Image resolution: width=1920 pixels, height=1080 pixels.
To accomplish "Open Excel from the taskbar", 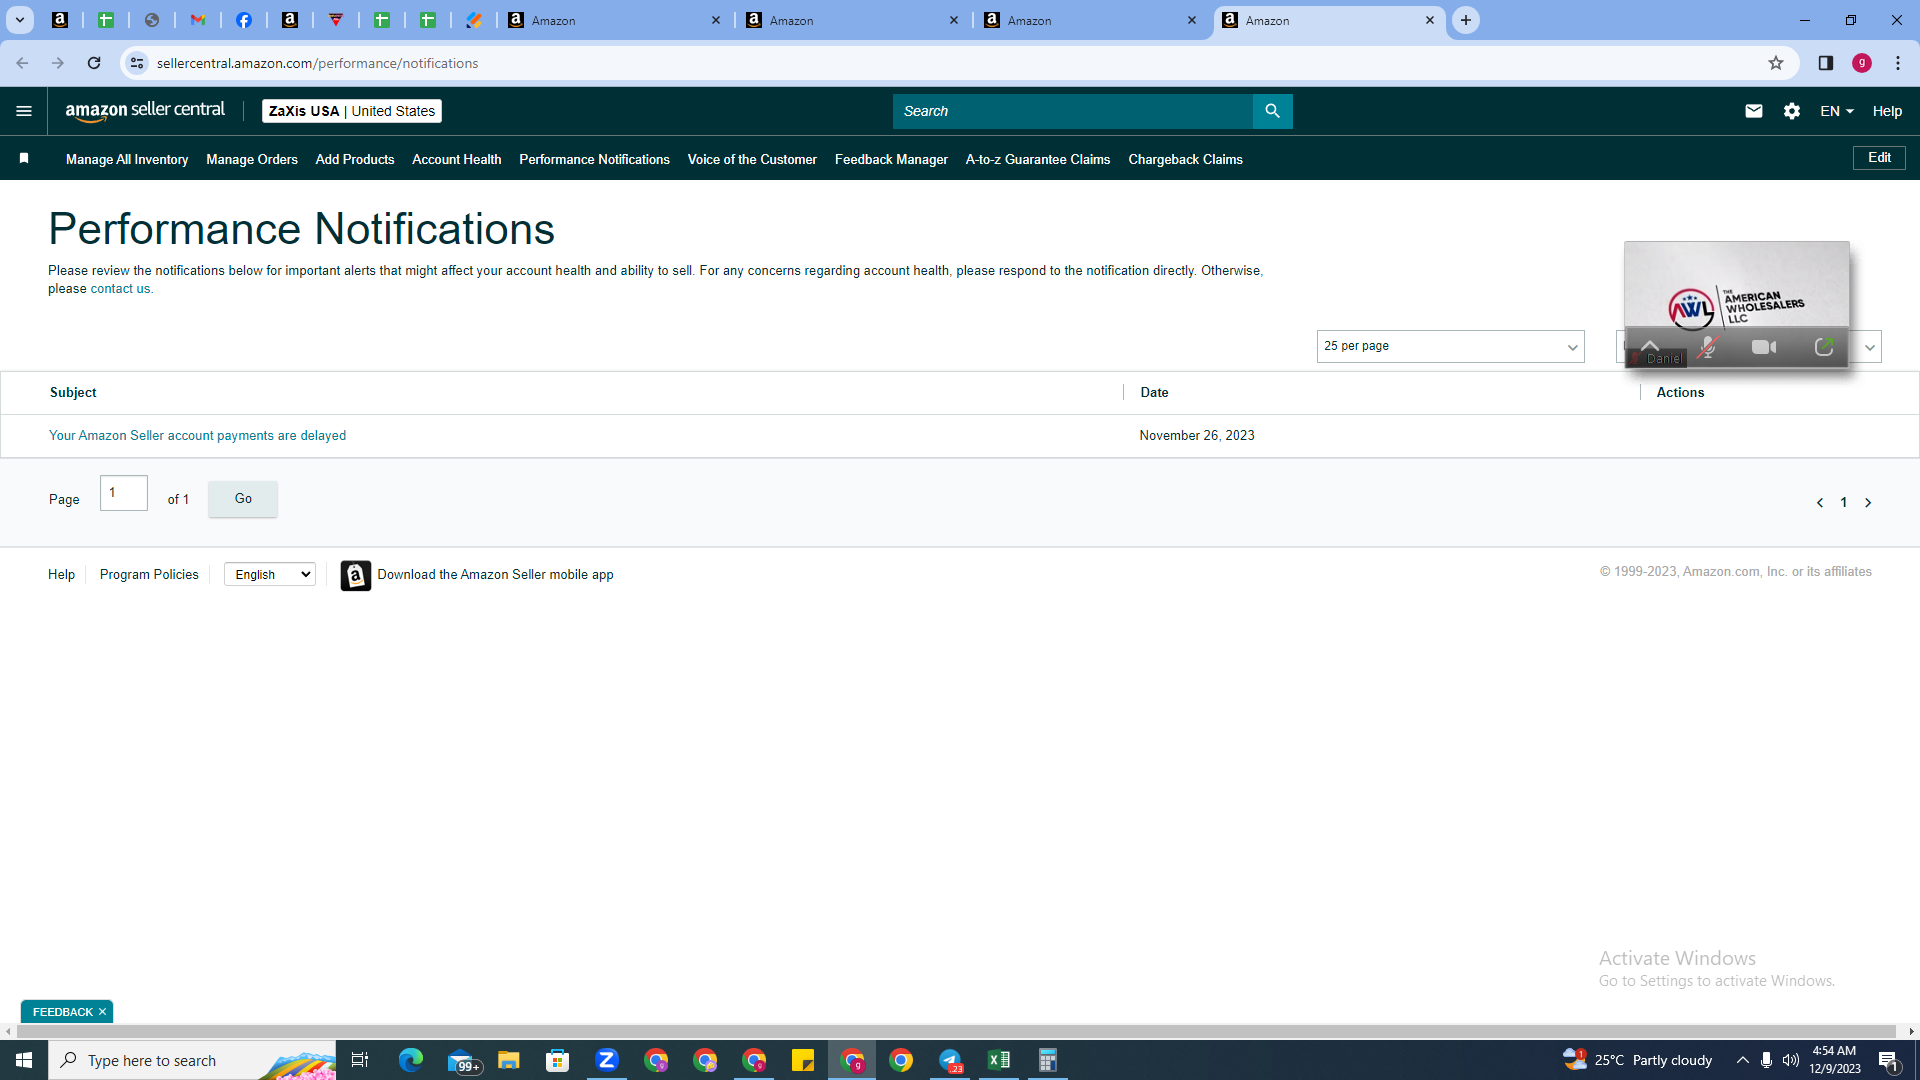I will tap(999, 1060).
